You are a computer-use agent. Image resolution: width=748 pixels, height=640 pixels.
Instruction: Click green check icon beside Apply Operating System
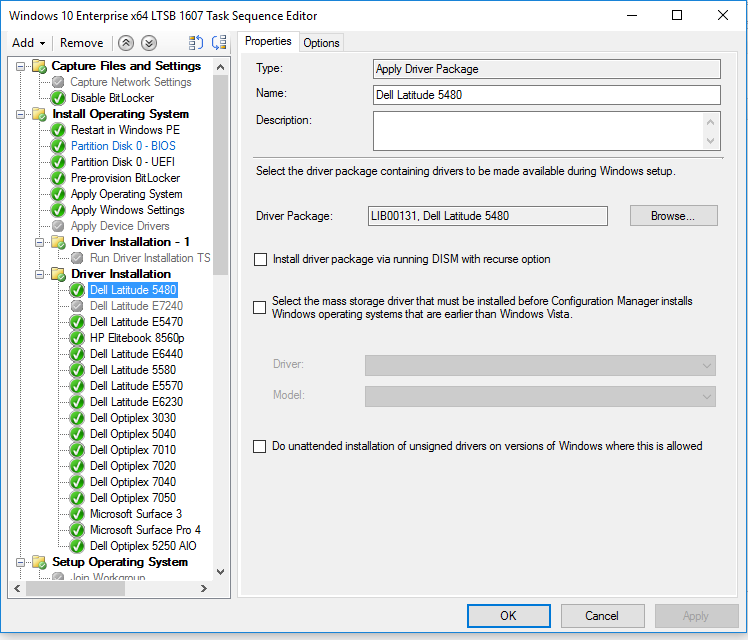click(58, 194)
